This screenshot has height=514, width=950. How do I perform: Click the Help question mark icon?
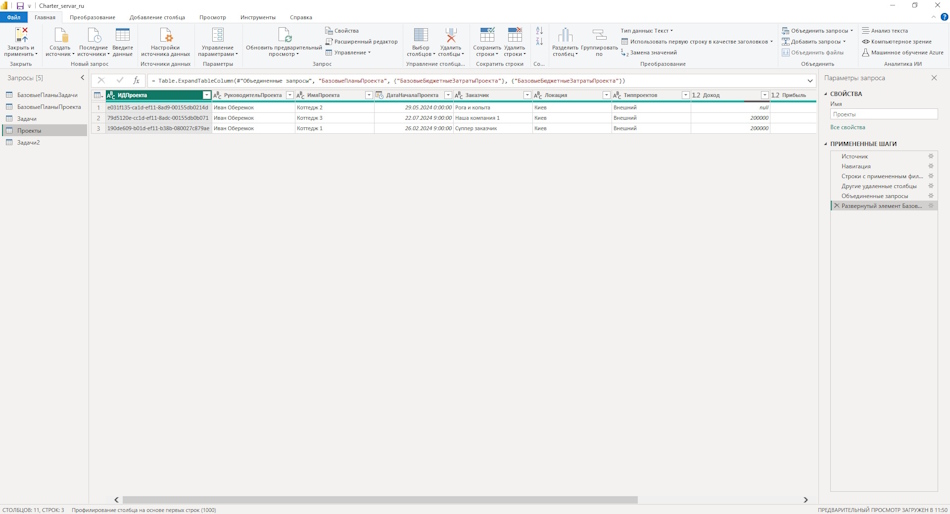pos(944,17)
